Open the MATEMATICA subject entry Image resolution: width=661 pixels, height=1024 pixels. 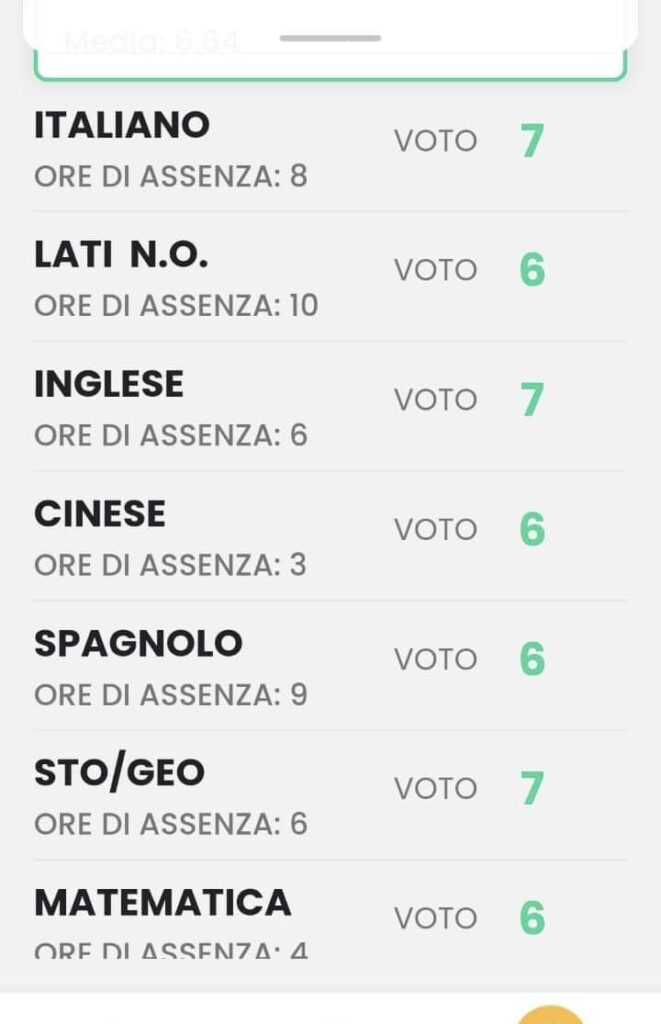point(330,910)
